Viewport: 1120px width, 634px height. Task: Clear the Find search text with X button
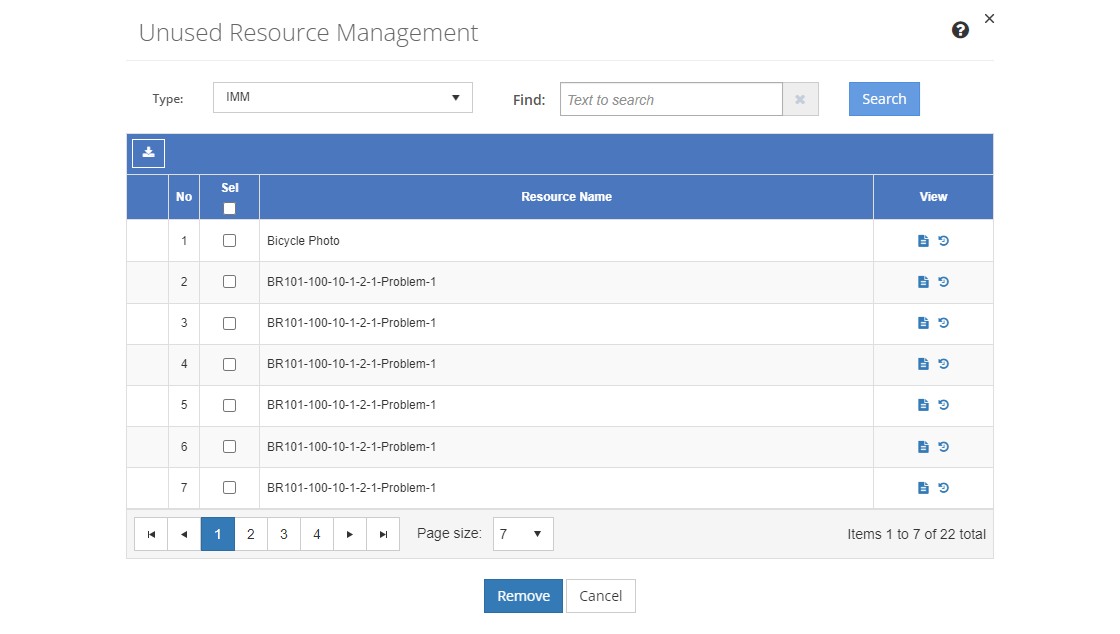800,99
